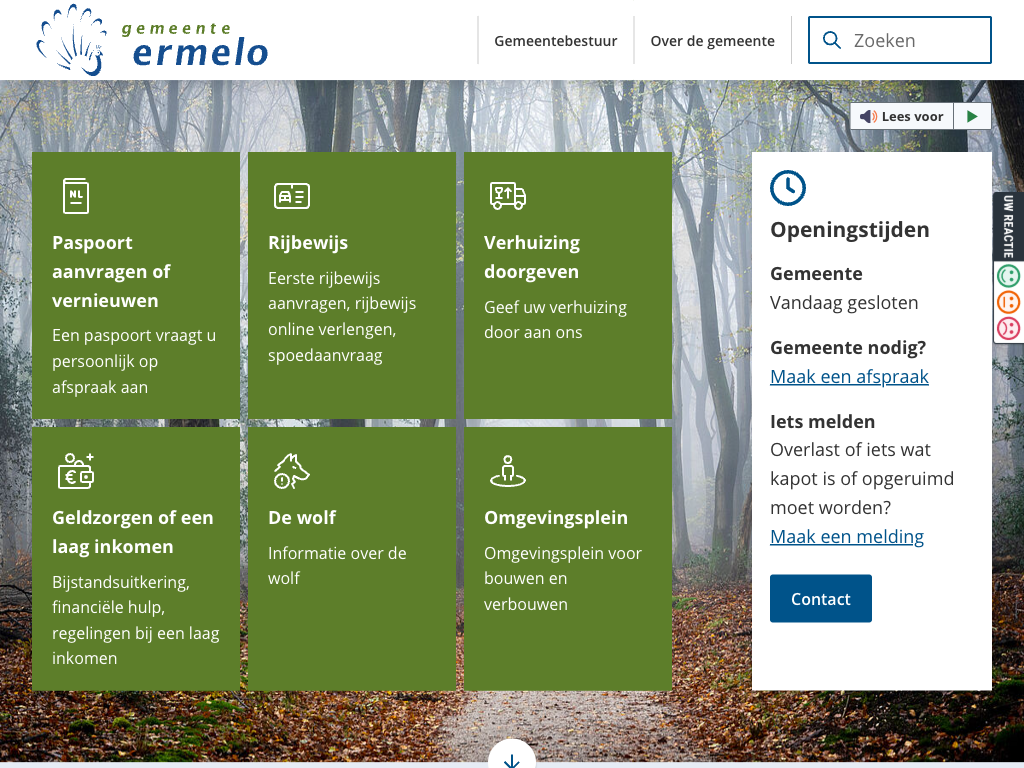Click into the Zoeken search field
1024x768 pixels.
tap(915, 40)
